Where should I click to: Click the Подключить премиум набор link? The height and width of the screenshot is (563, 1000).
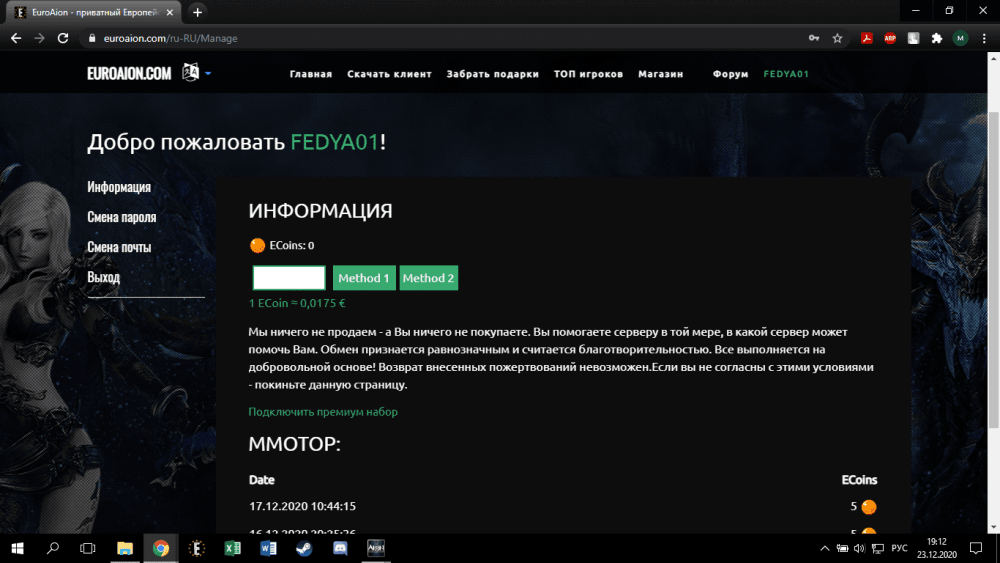tap(323, 412)
